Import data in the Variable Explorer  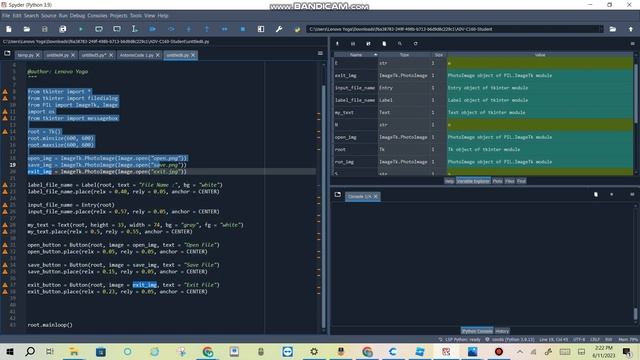(x=337, y=44)
